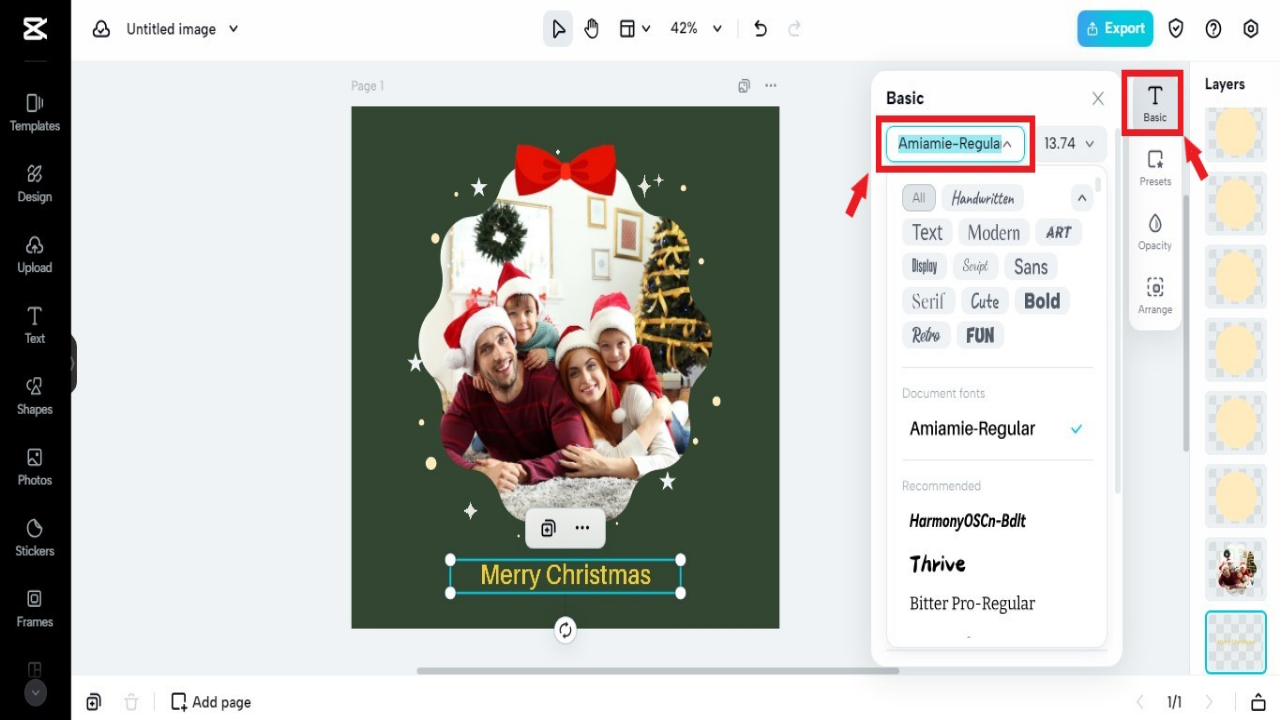Select the family photo layer thumbnail
Screen dimensions: 1280x720
click(x=1235, y=569)
